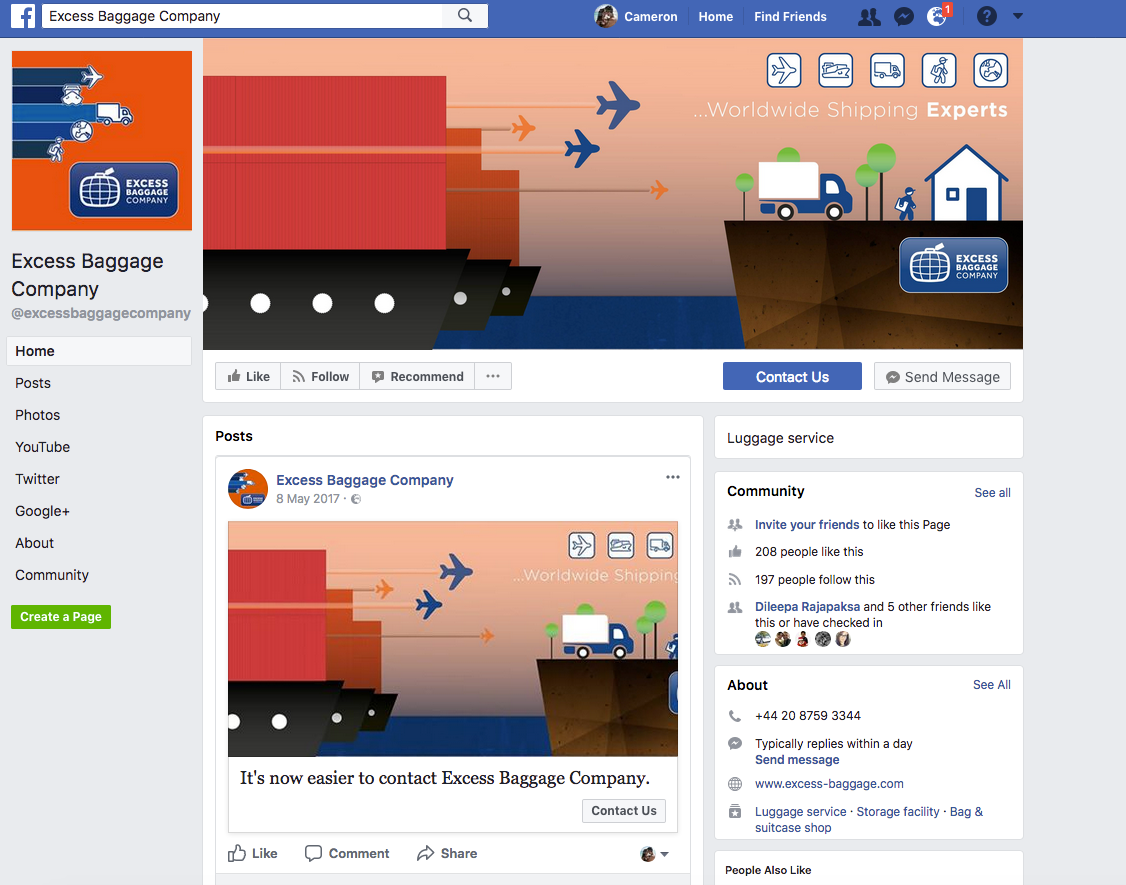Open post options three-dots menu
1126x885 pixels.
point(673,477)
